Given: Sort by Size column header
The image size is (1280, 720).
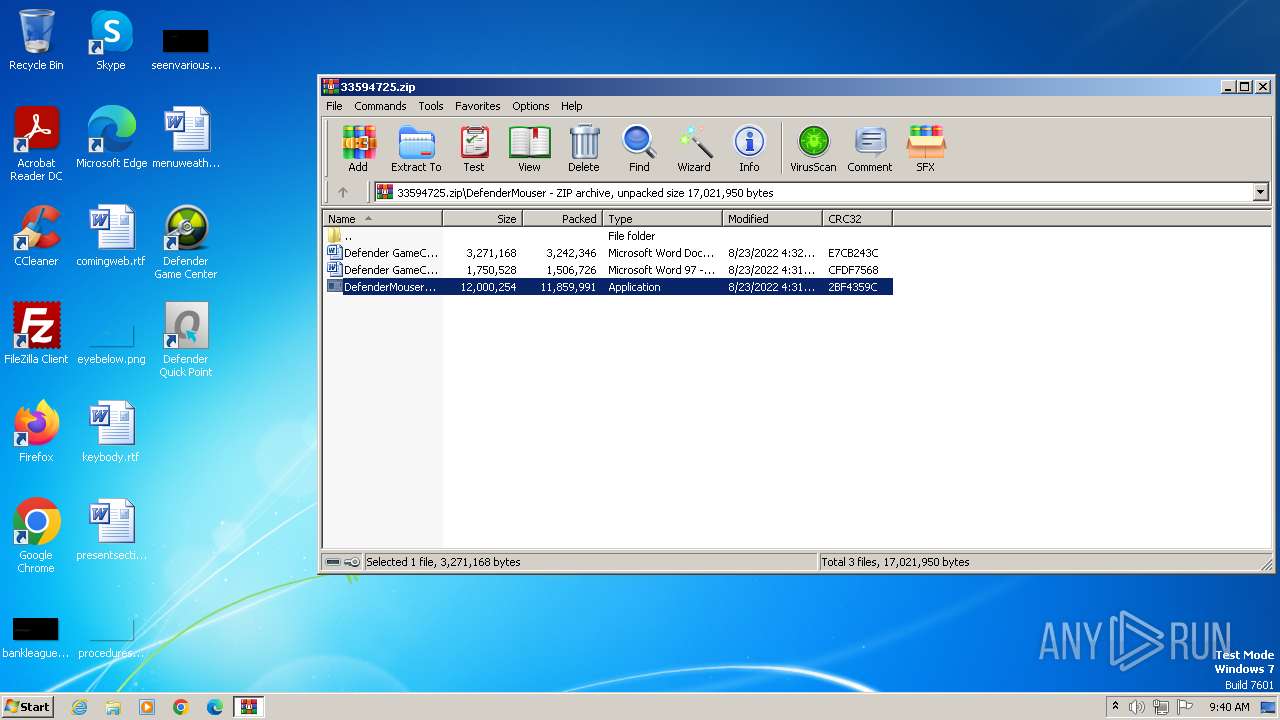Looking at the screenshot, I should pyautogui.click(x=483, y=219).
